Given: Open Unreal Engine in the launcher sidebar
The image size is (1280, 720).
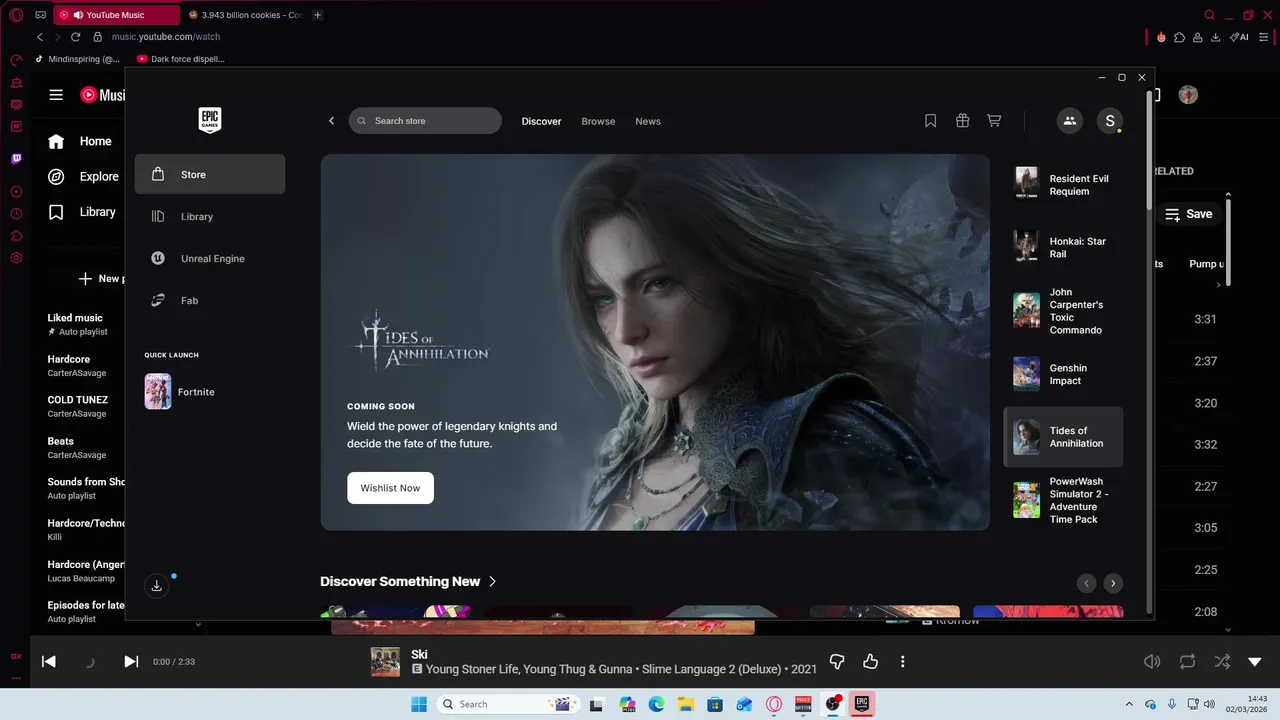Looking at the screenshot, I should pos(210,258).
